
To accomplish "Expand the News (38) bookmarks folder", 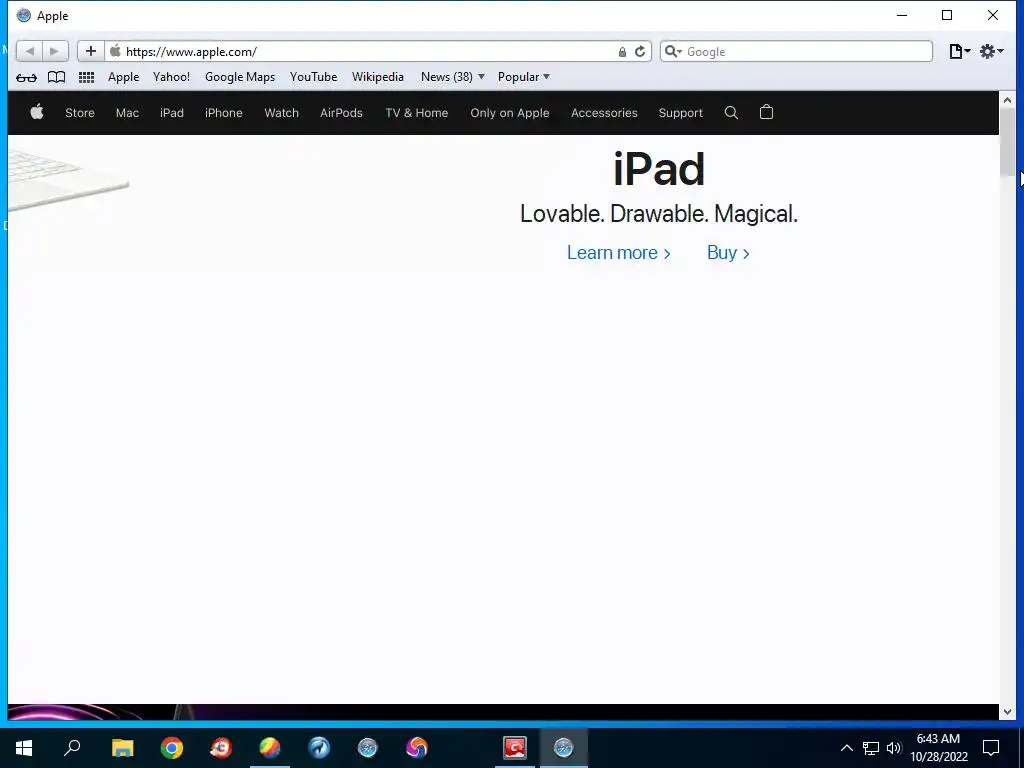I will point(452,77).
